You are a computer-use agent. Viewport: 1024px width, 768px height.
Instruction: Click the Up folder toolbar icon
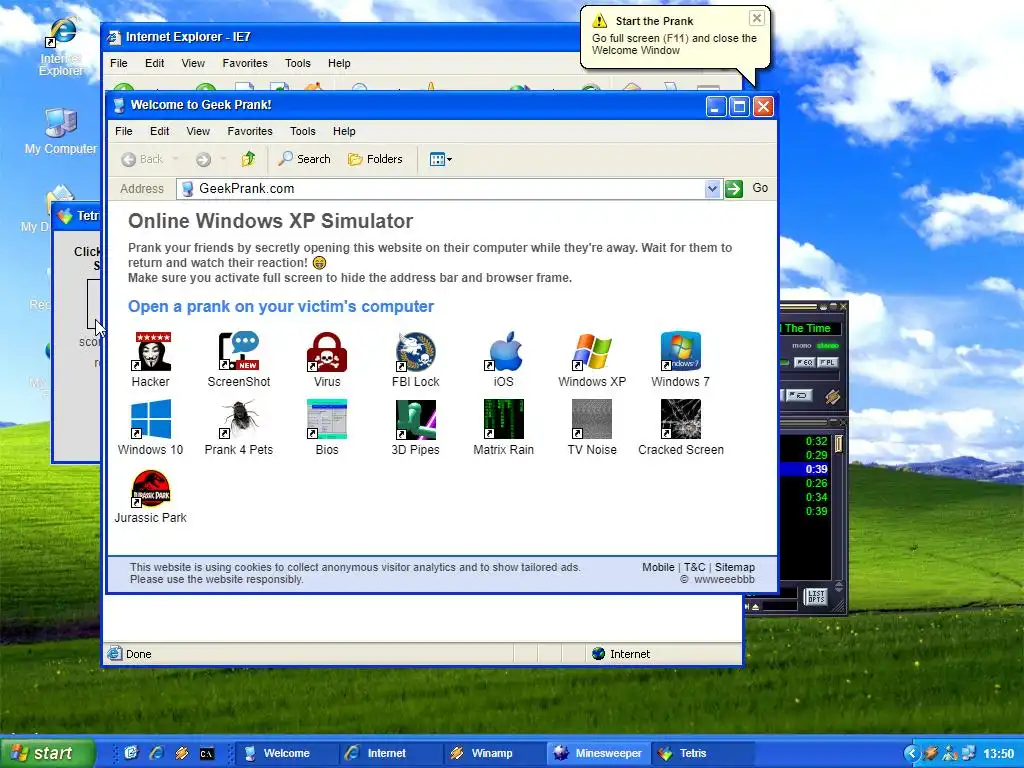coord(248,159)
